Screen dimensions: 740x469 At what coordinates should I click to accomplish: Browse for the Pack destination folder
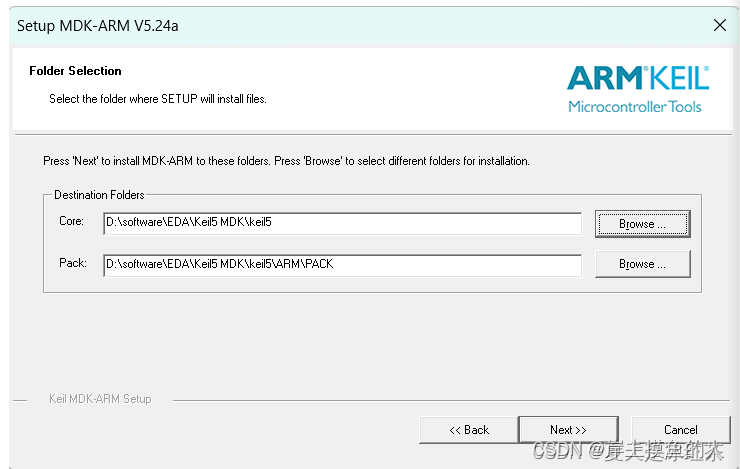[642, 264]
